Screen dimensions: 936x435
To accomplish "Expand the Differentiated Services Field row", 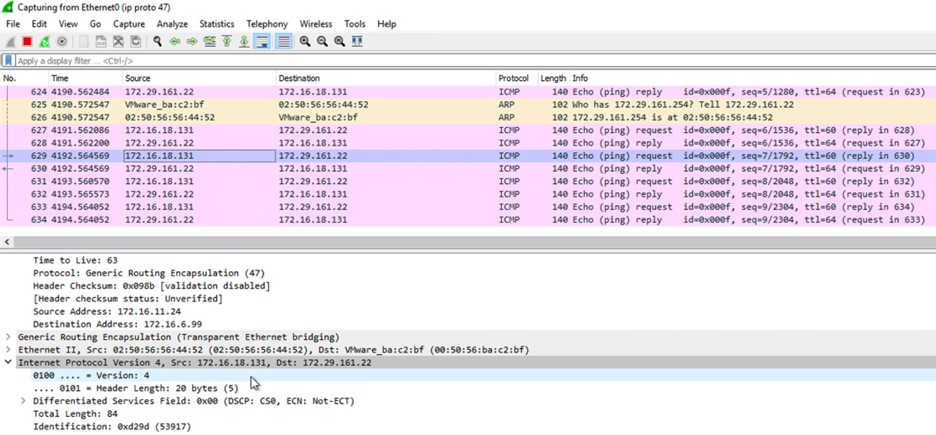I will (24, 401).
